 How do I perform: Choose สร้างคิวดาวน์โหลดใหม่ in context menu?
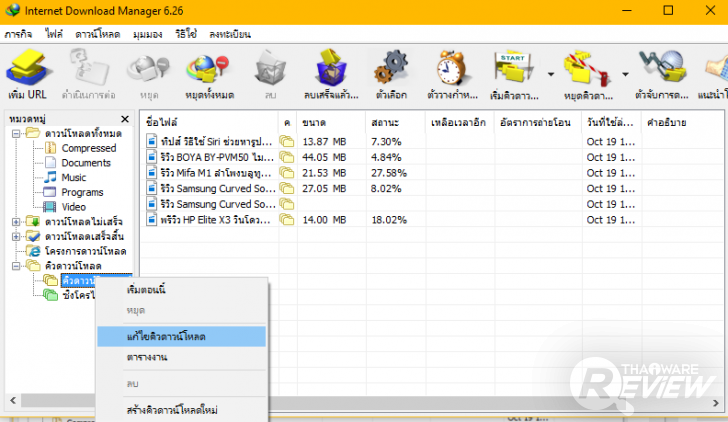(182, 410)
